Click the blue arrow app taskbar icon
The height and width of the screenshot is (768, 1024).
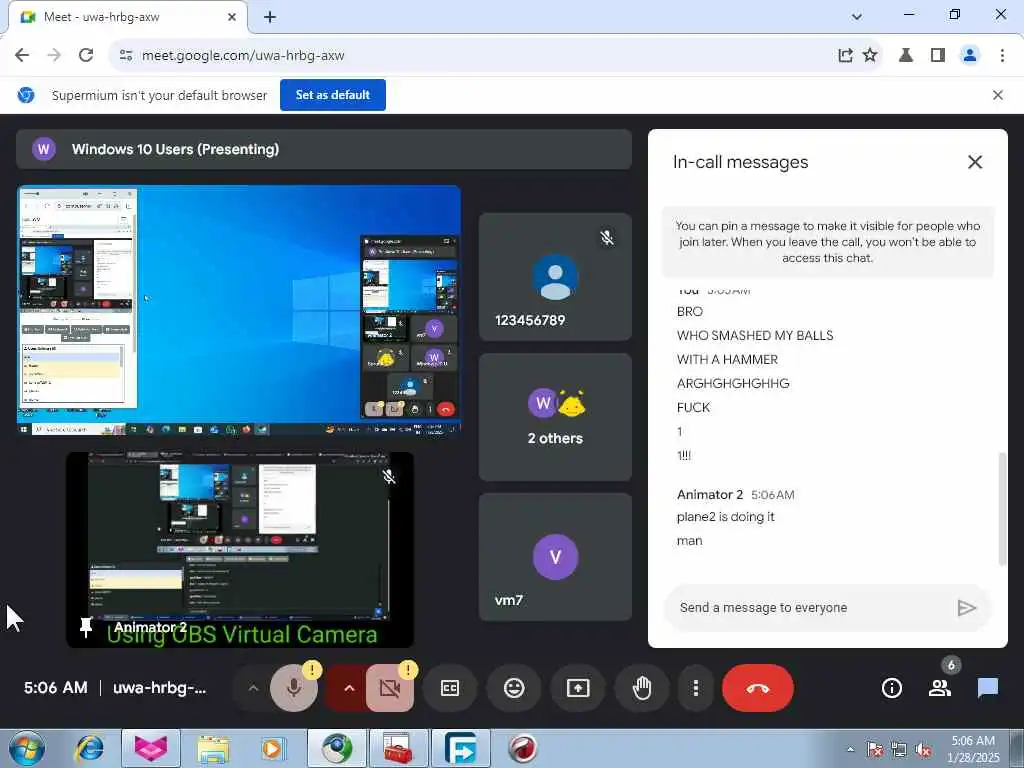point(460,748)
